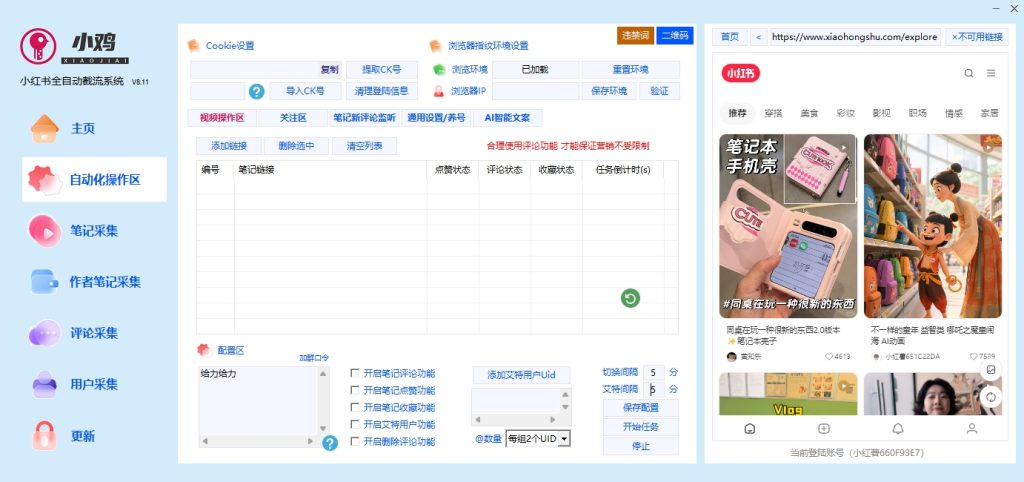Open notifications bell in Xiaohongshu bottom bar
This screenshot has height=482, width=1024.
898,428
